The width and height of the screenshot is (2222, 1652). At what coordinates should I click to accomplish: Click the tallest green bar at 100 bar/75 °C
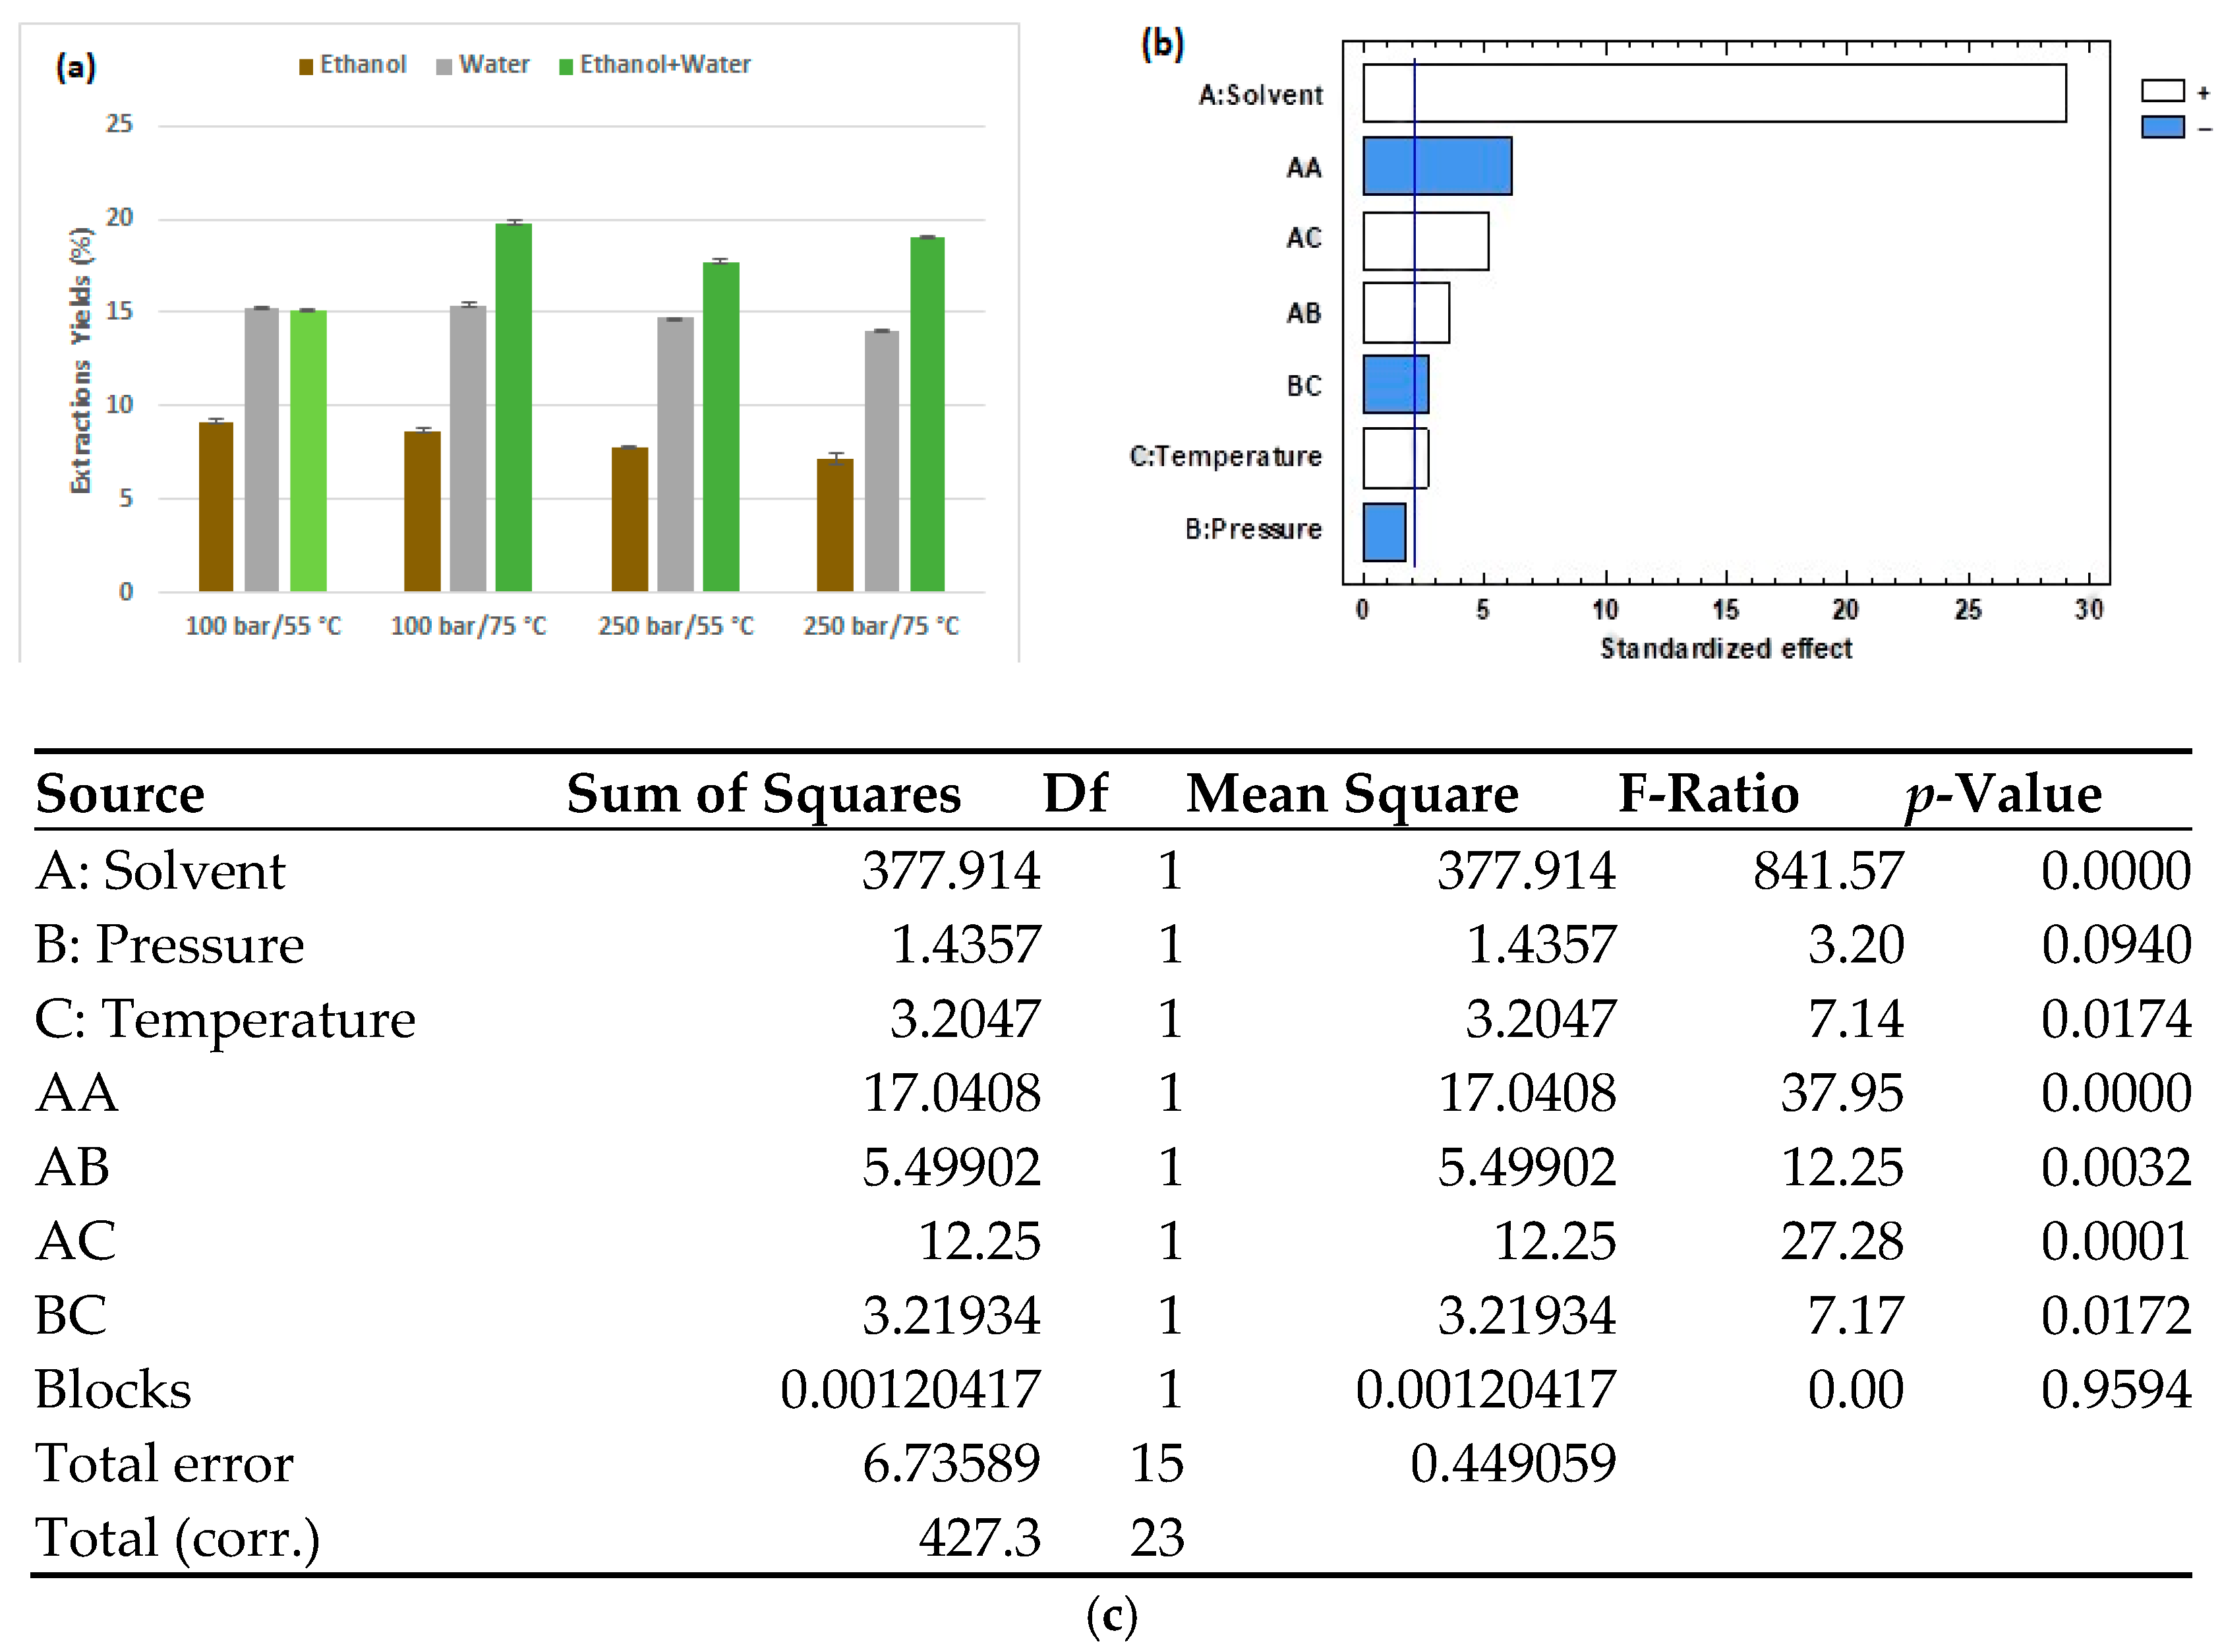514,407
